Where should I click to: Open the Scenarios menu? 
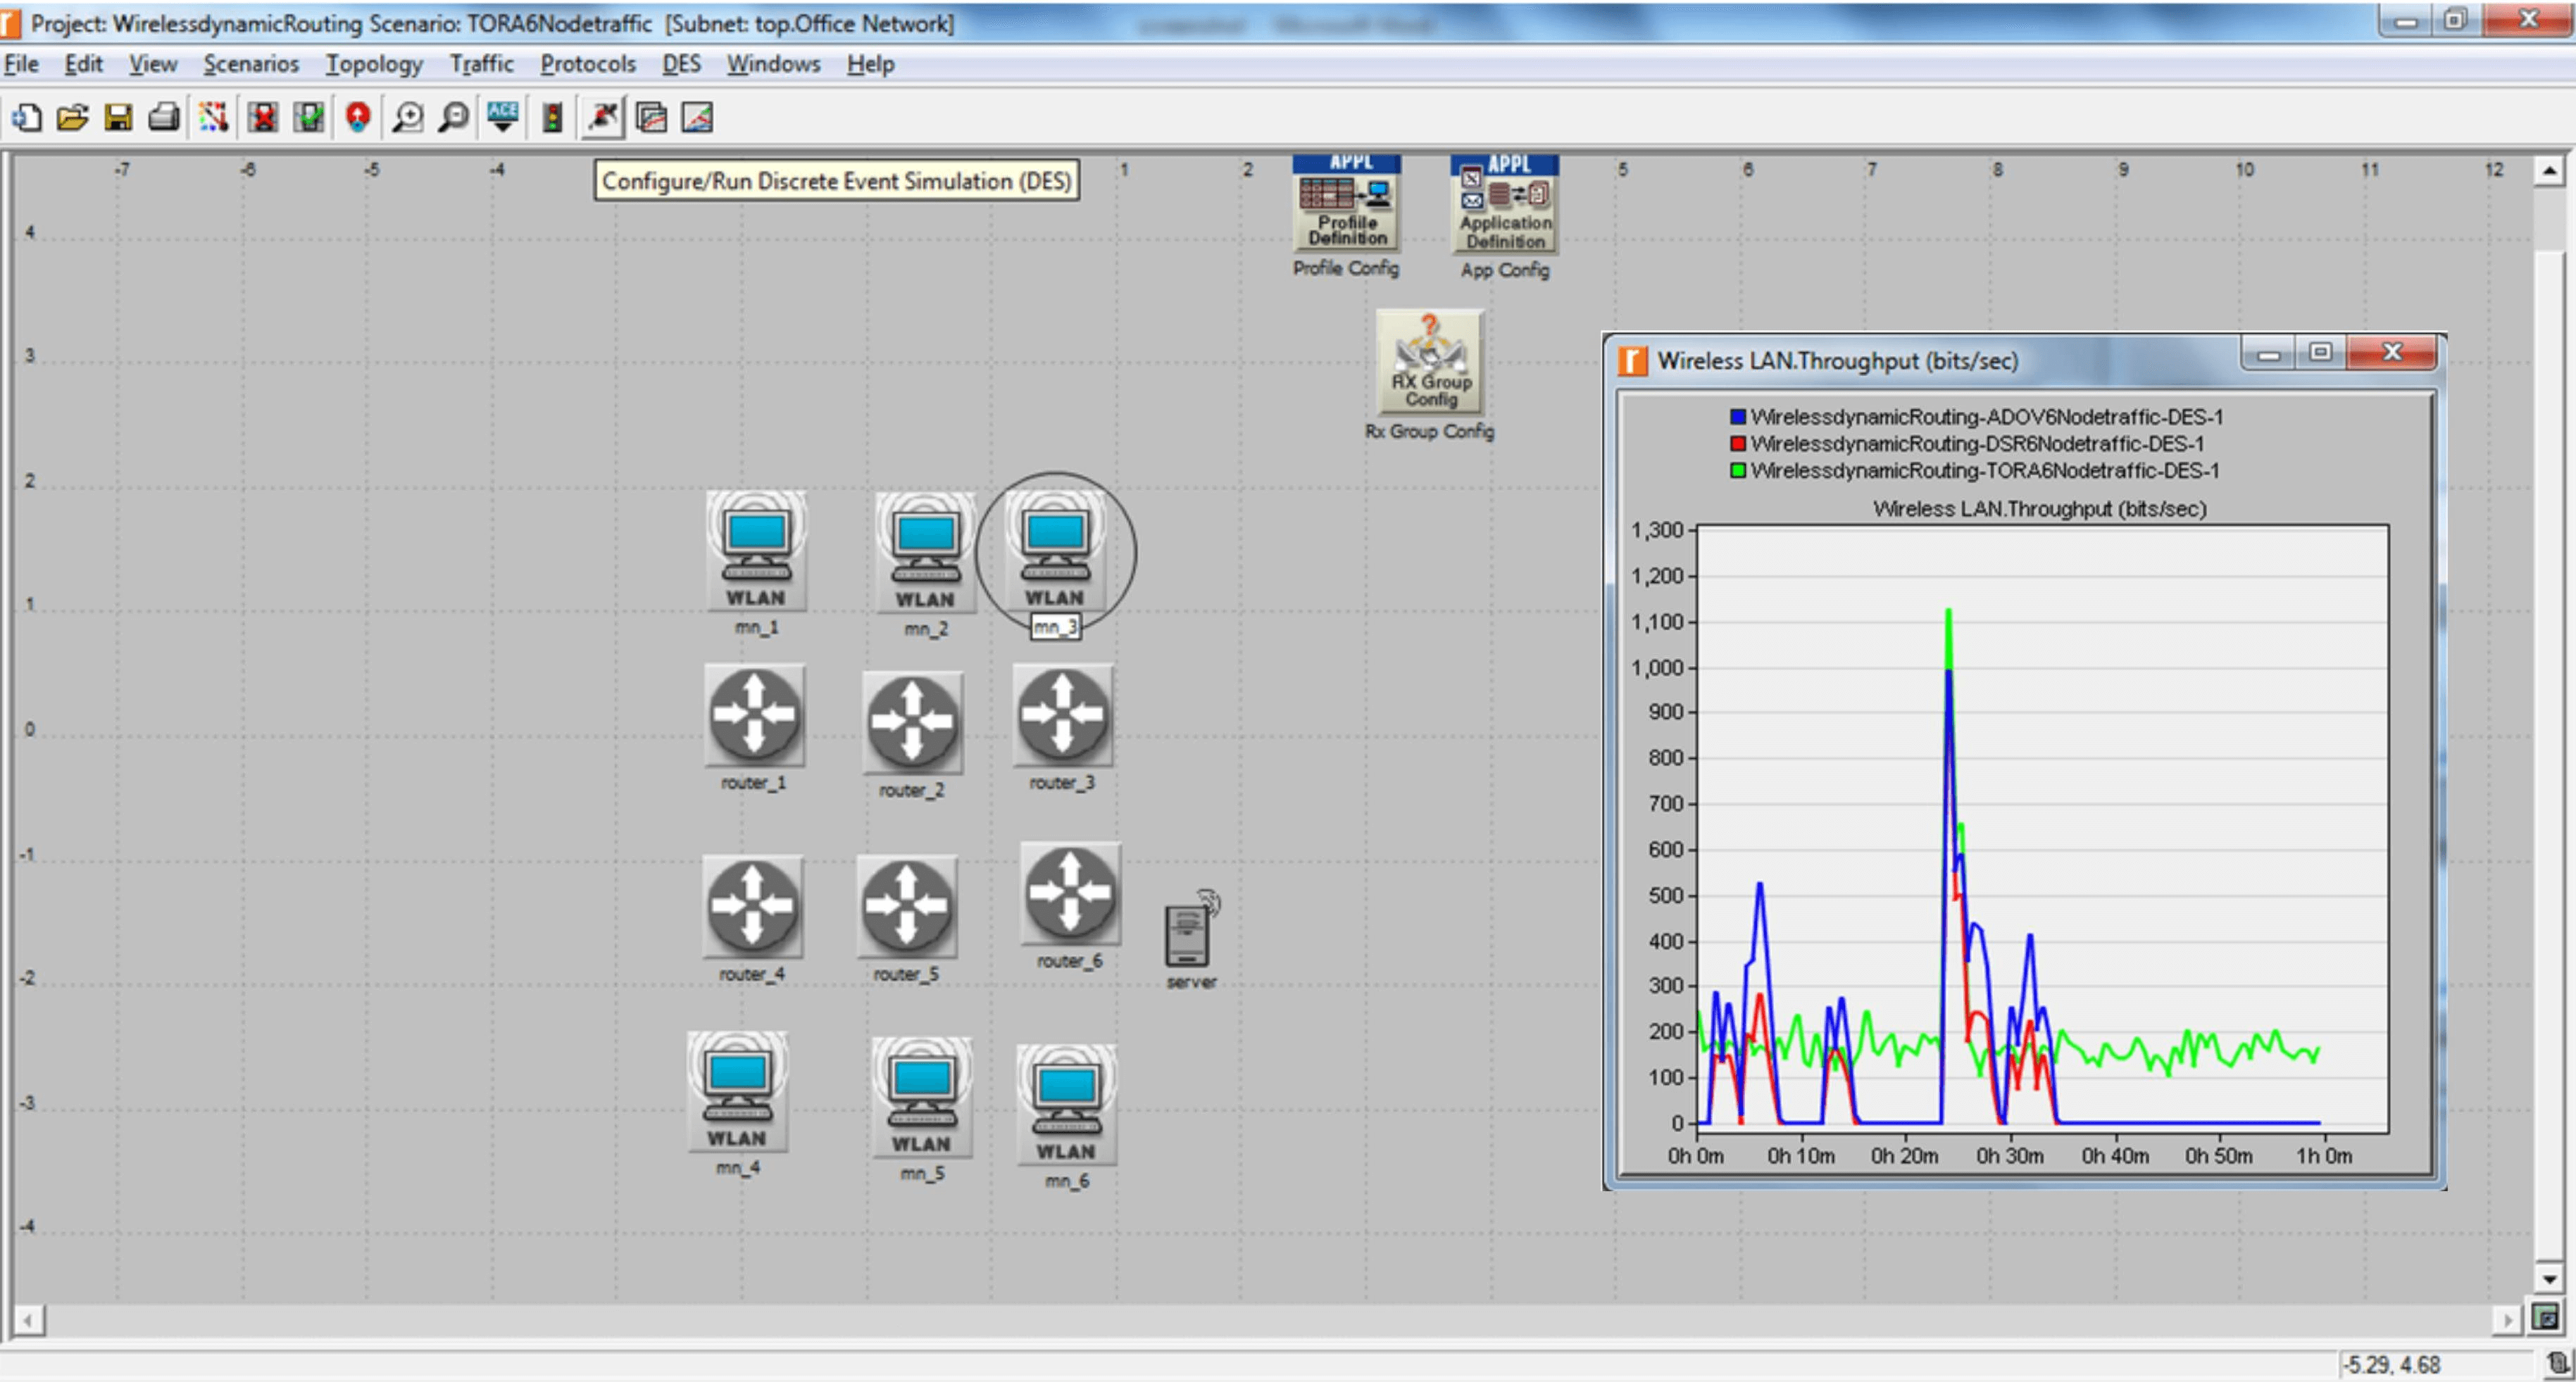click(x=251, y=64)
